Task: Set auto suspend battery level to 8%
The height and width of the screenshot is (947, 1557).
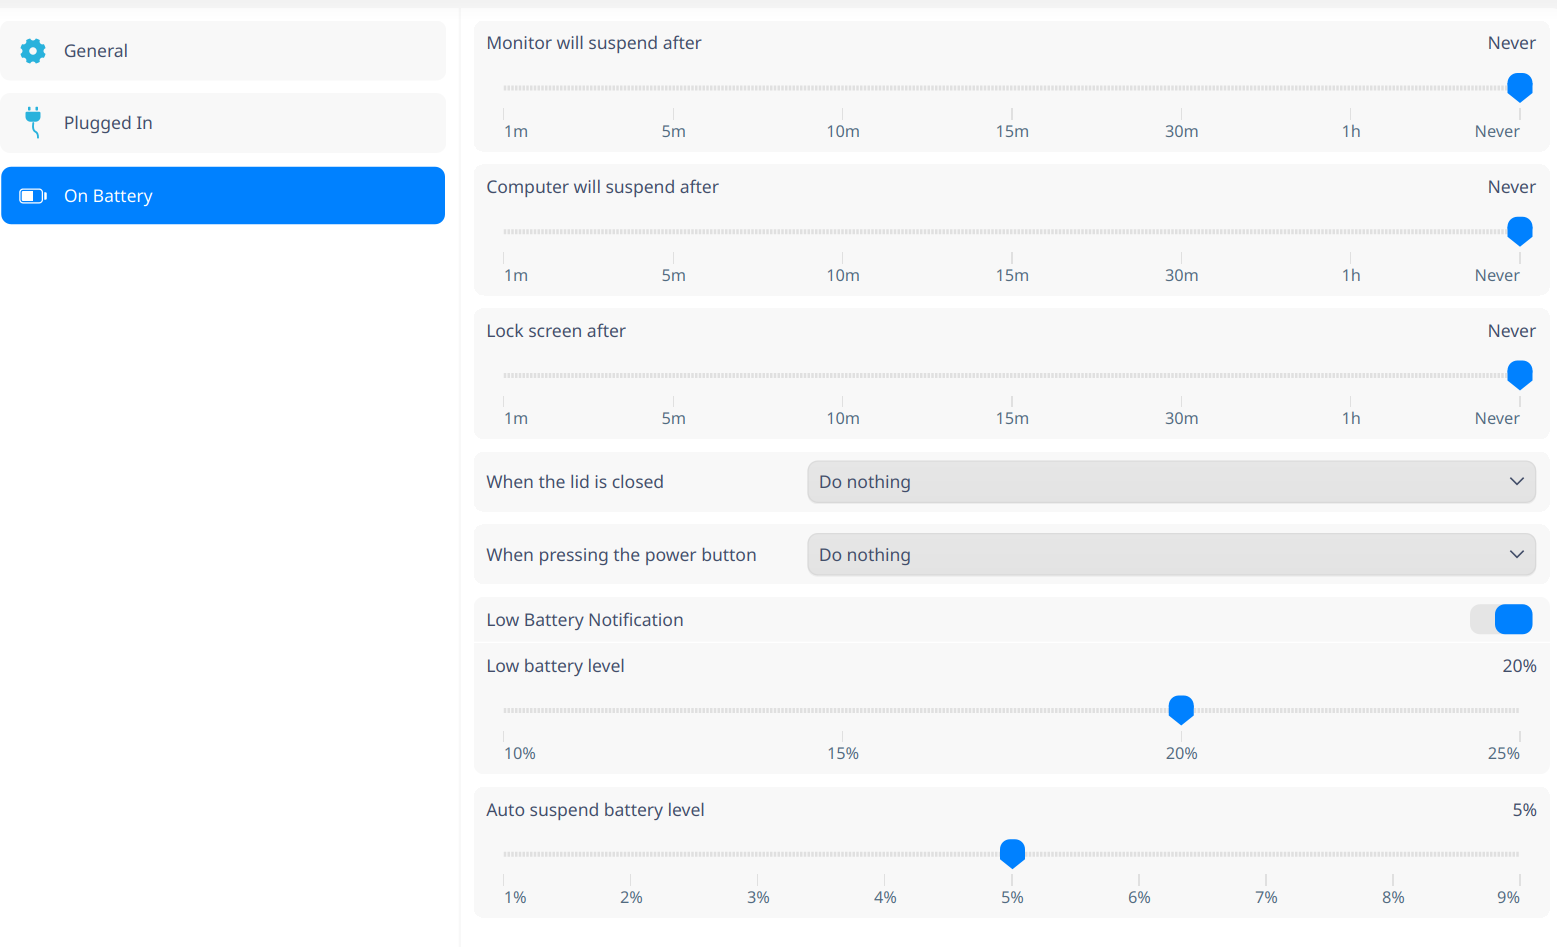Action: click(1393, 854)
